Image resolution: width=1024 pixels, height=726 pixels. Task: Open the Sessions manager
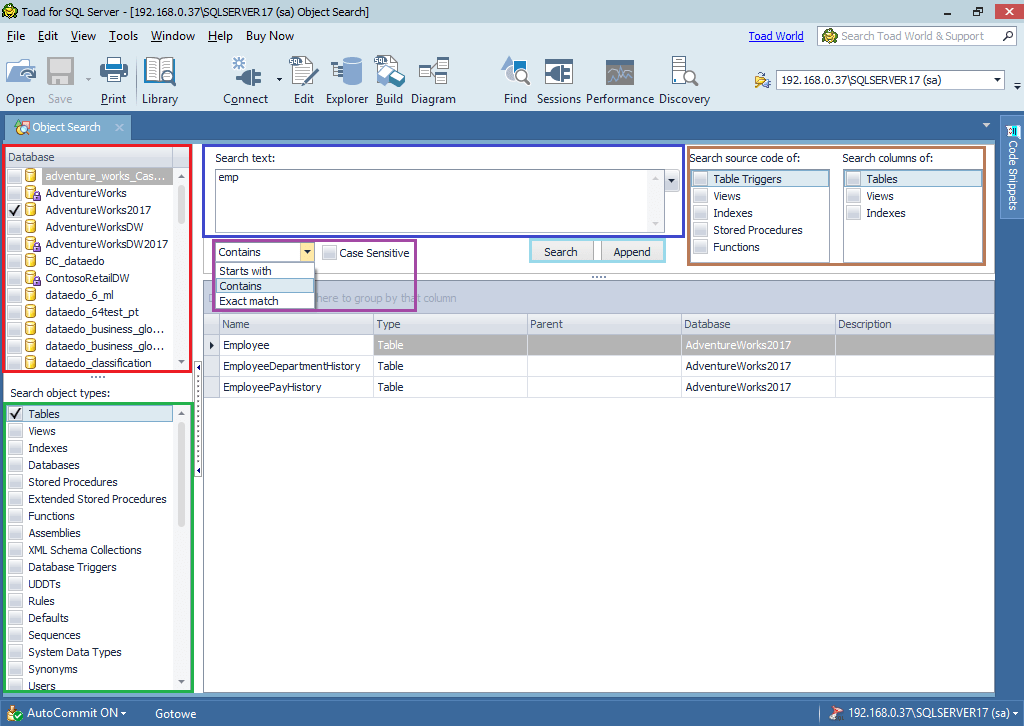pos(558,80)
